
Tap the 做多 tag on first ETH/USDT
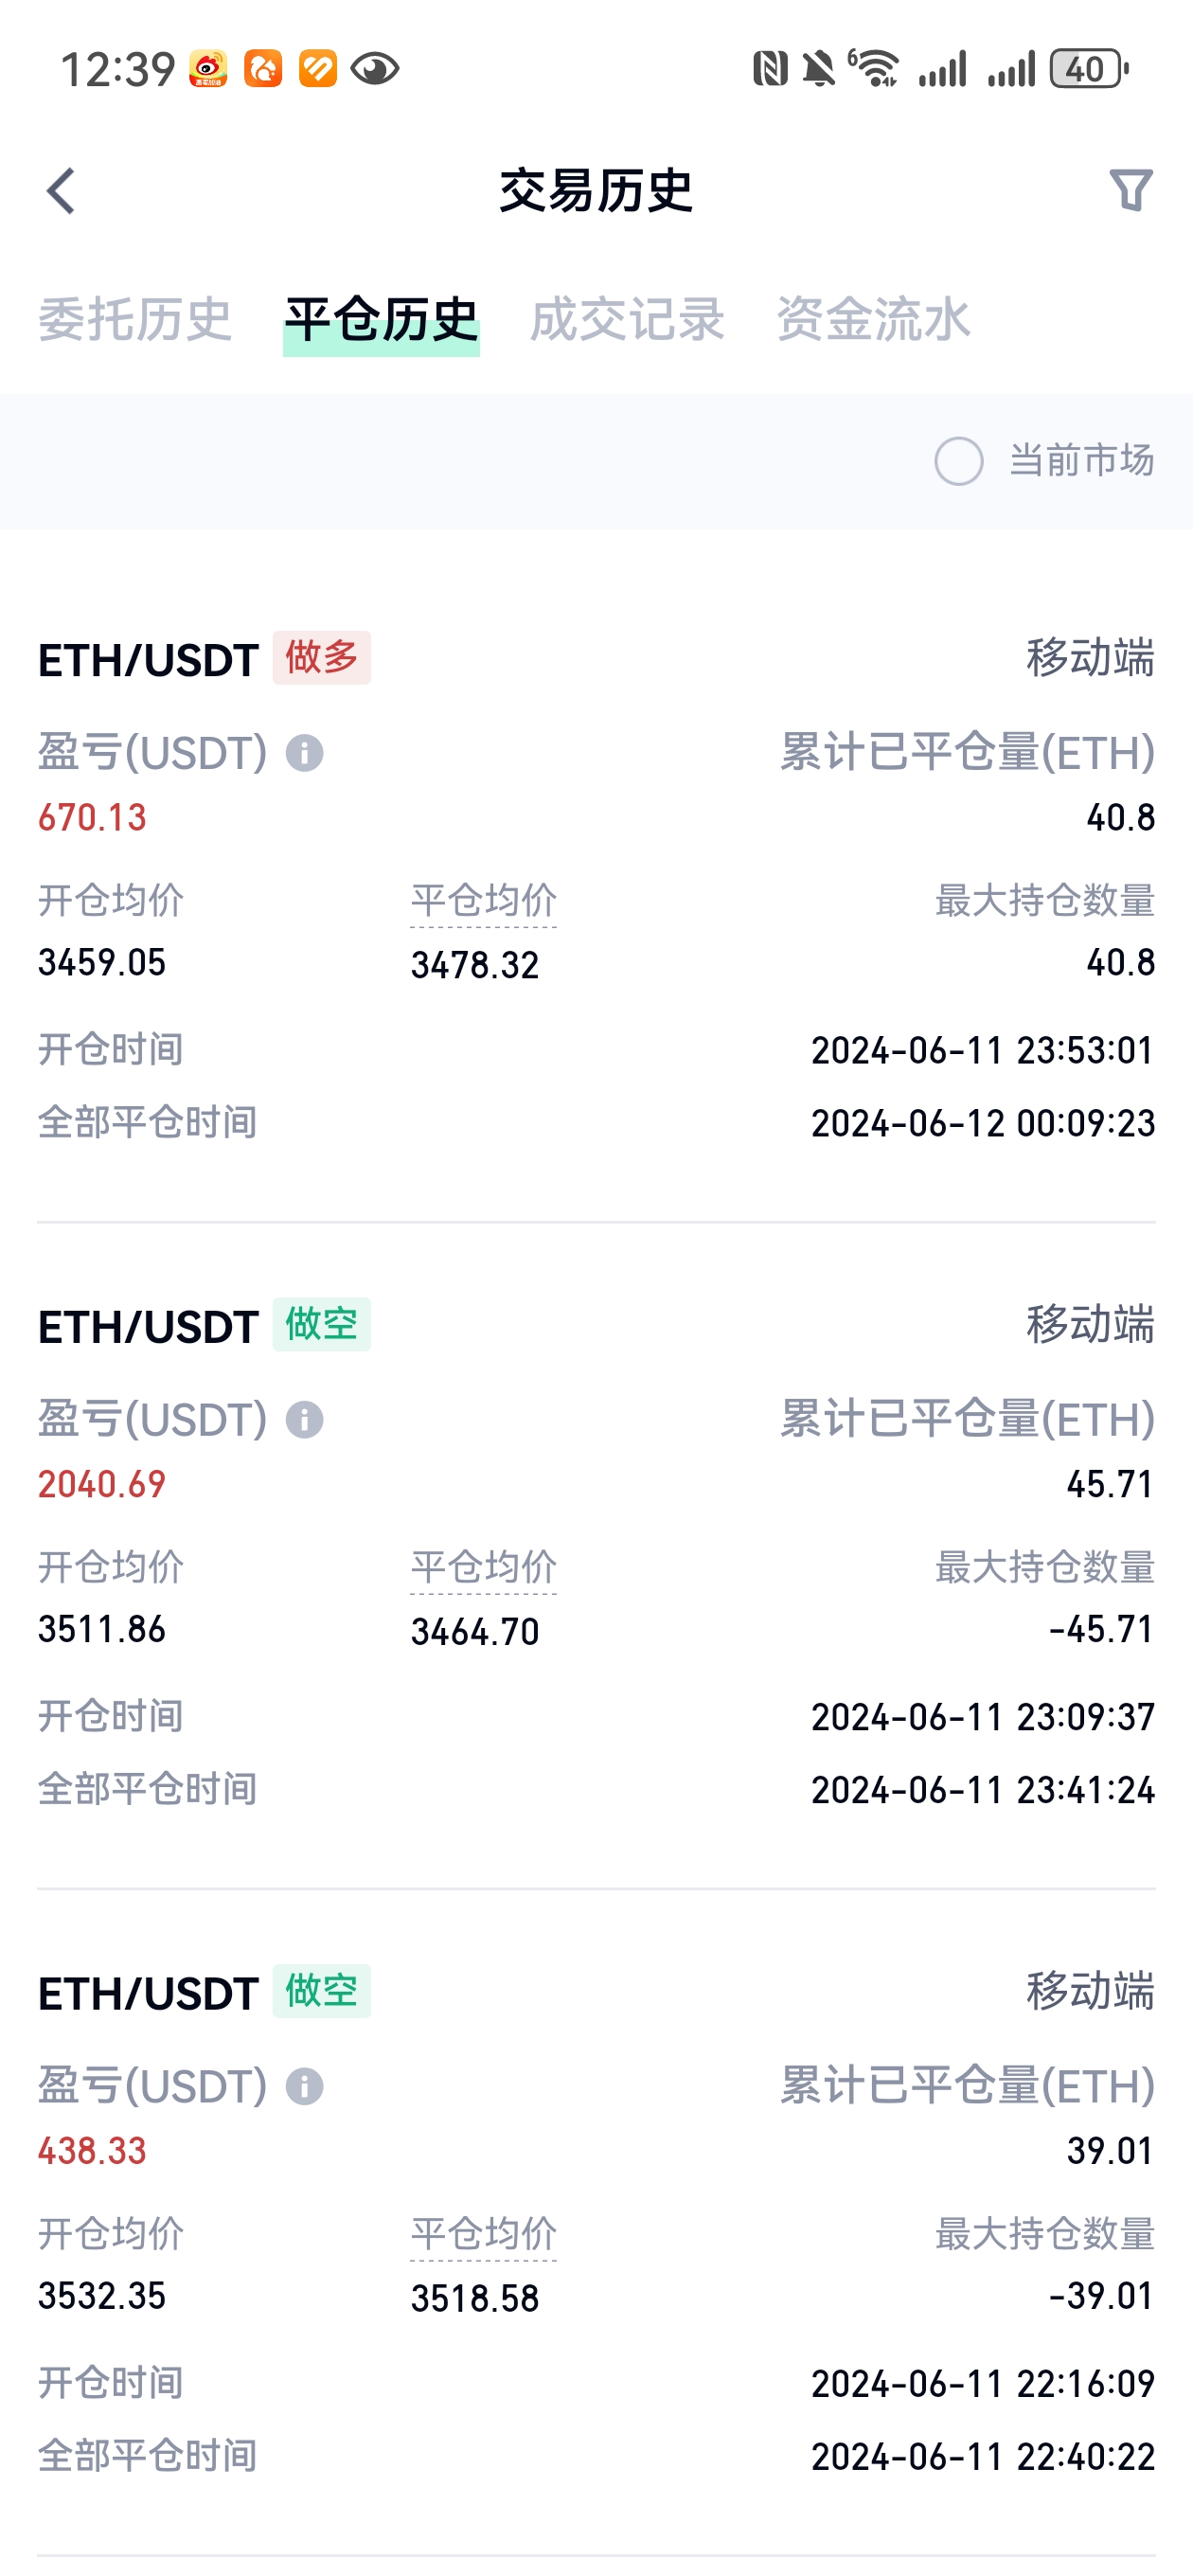click(x=321, y=657)
